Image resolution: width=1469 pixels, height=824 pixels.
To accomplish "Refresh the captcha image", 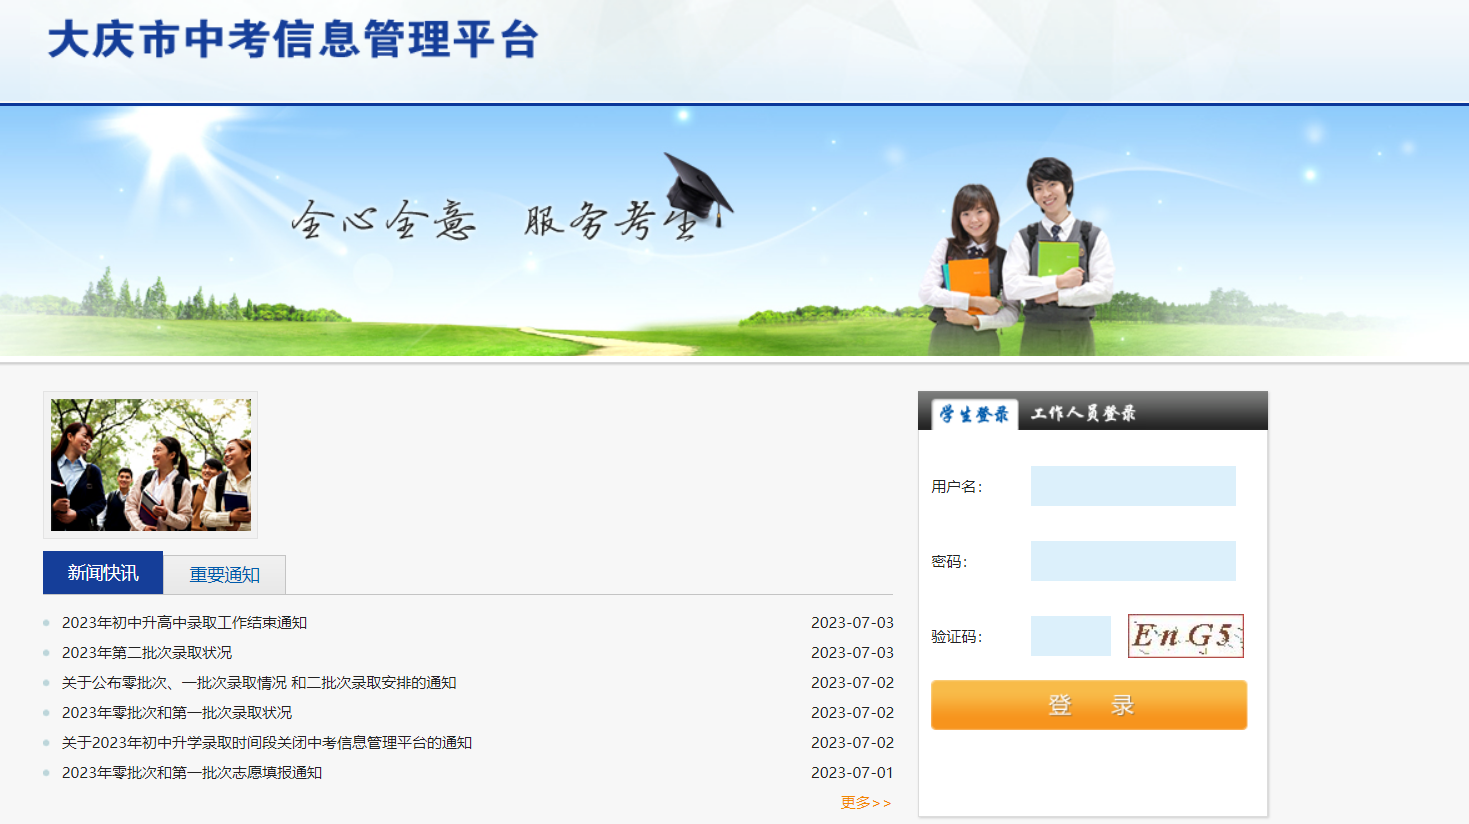I will [x=1185, y=636].
